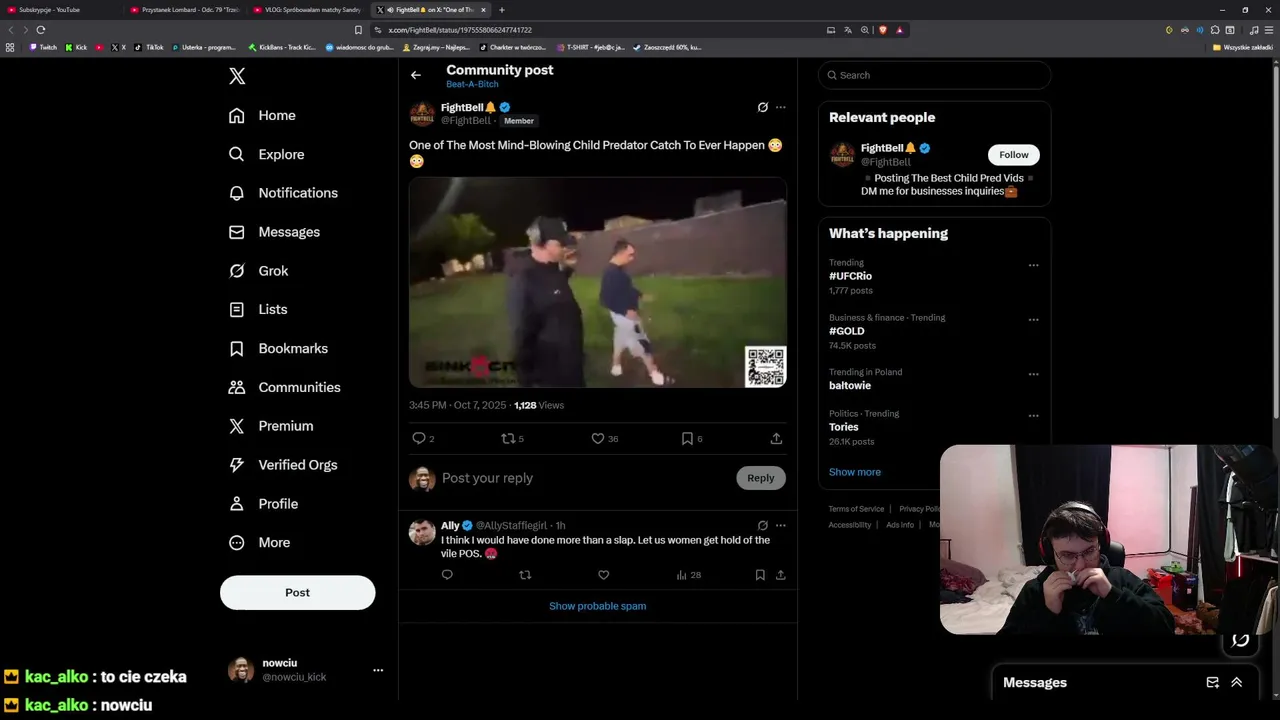Compose new message in Messages drawer

1213,683
